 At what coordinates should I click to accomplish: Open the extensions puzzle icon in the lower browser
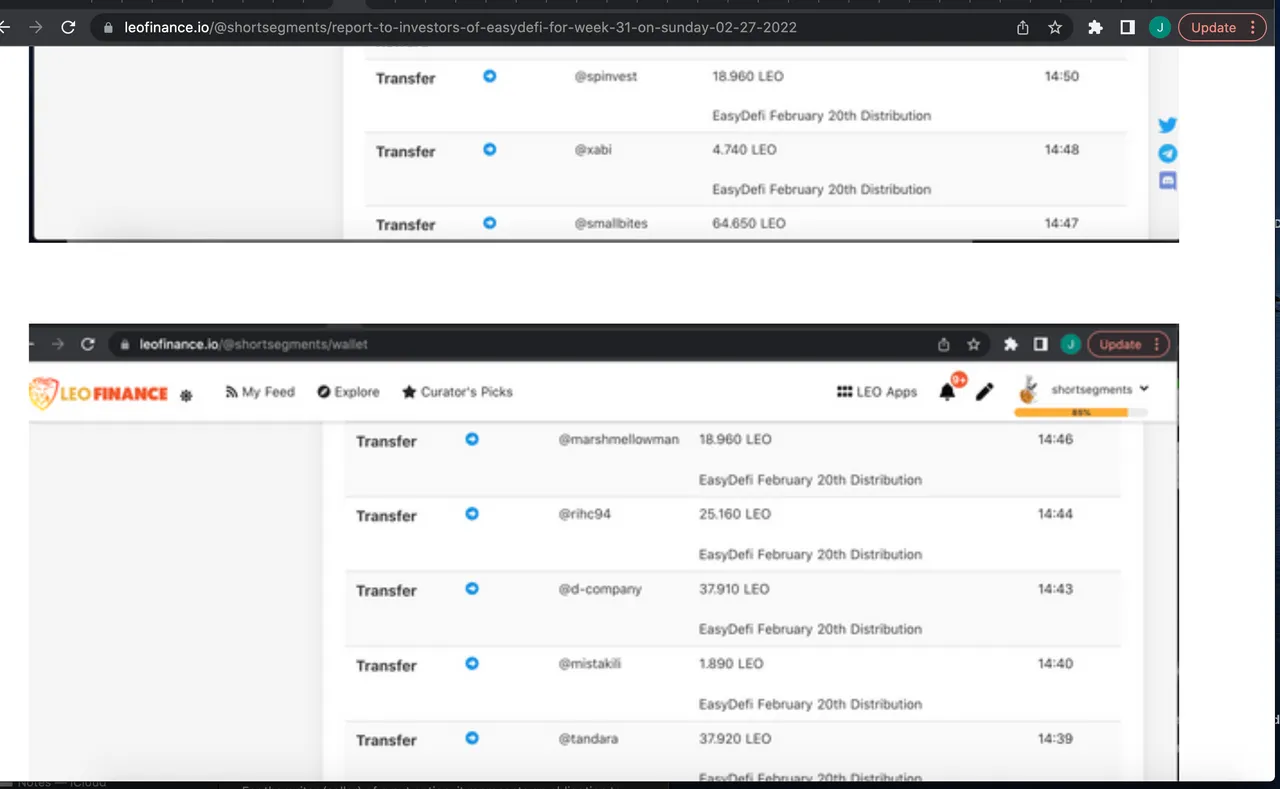point(1011,344)
